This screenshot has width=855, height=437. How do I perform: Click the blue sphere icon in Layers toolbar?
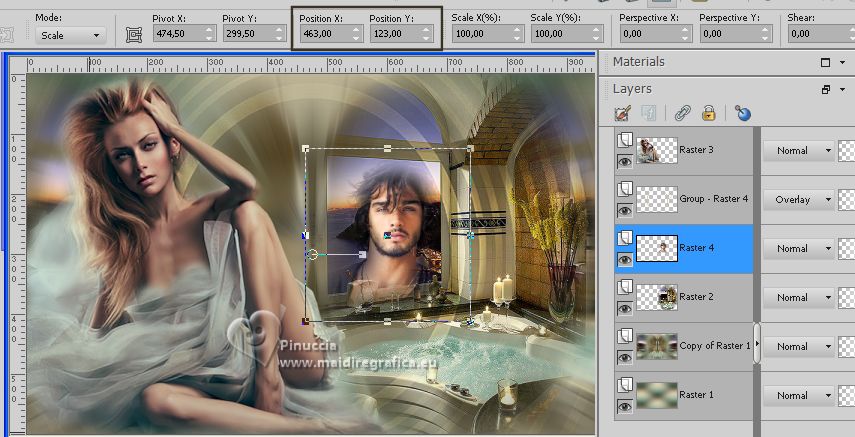(743, 113)
